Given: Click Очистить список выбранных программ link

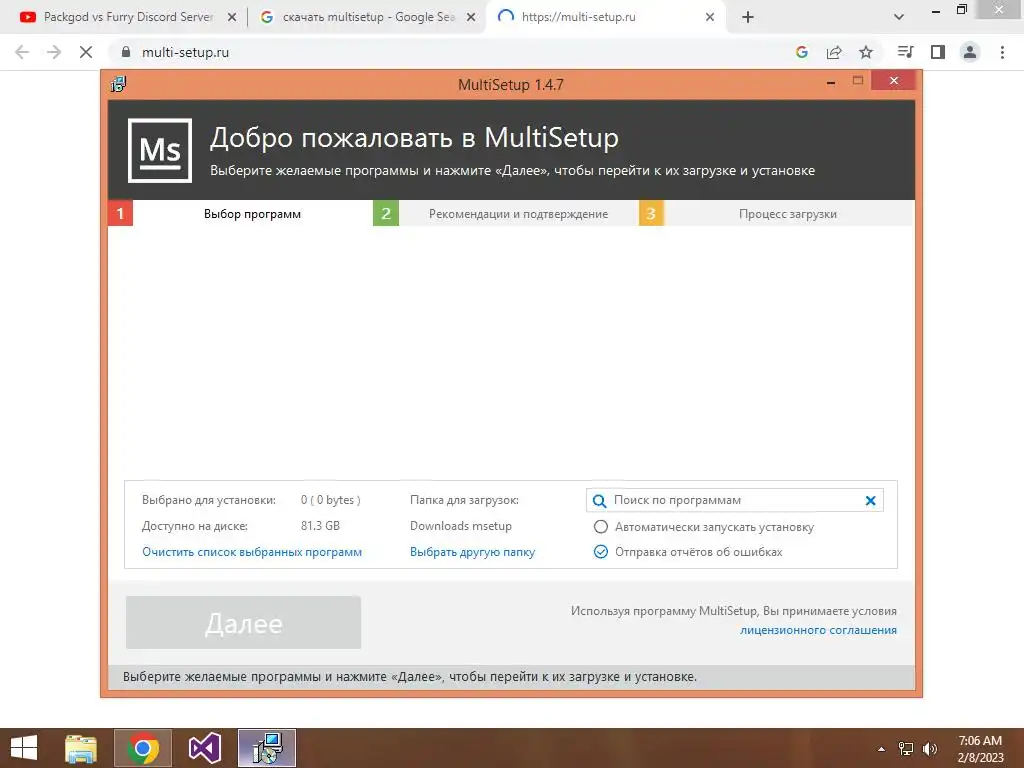Looking at the screenshot, I should coord(252,552).
